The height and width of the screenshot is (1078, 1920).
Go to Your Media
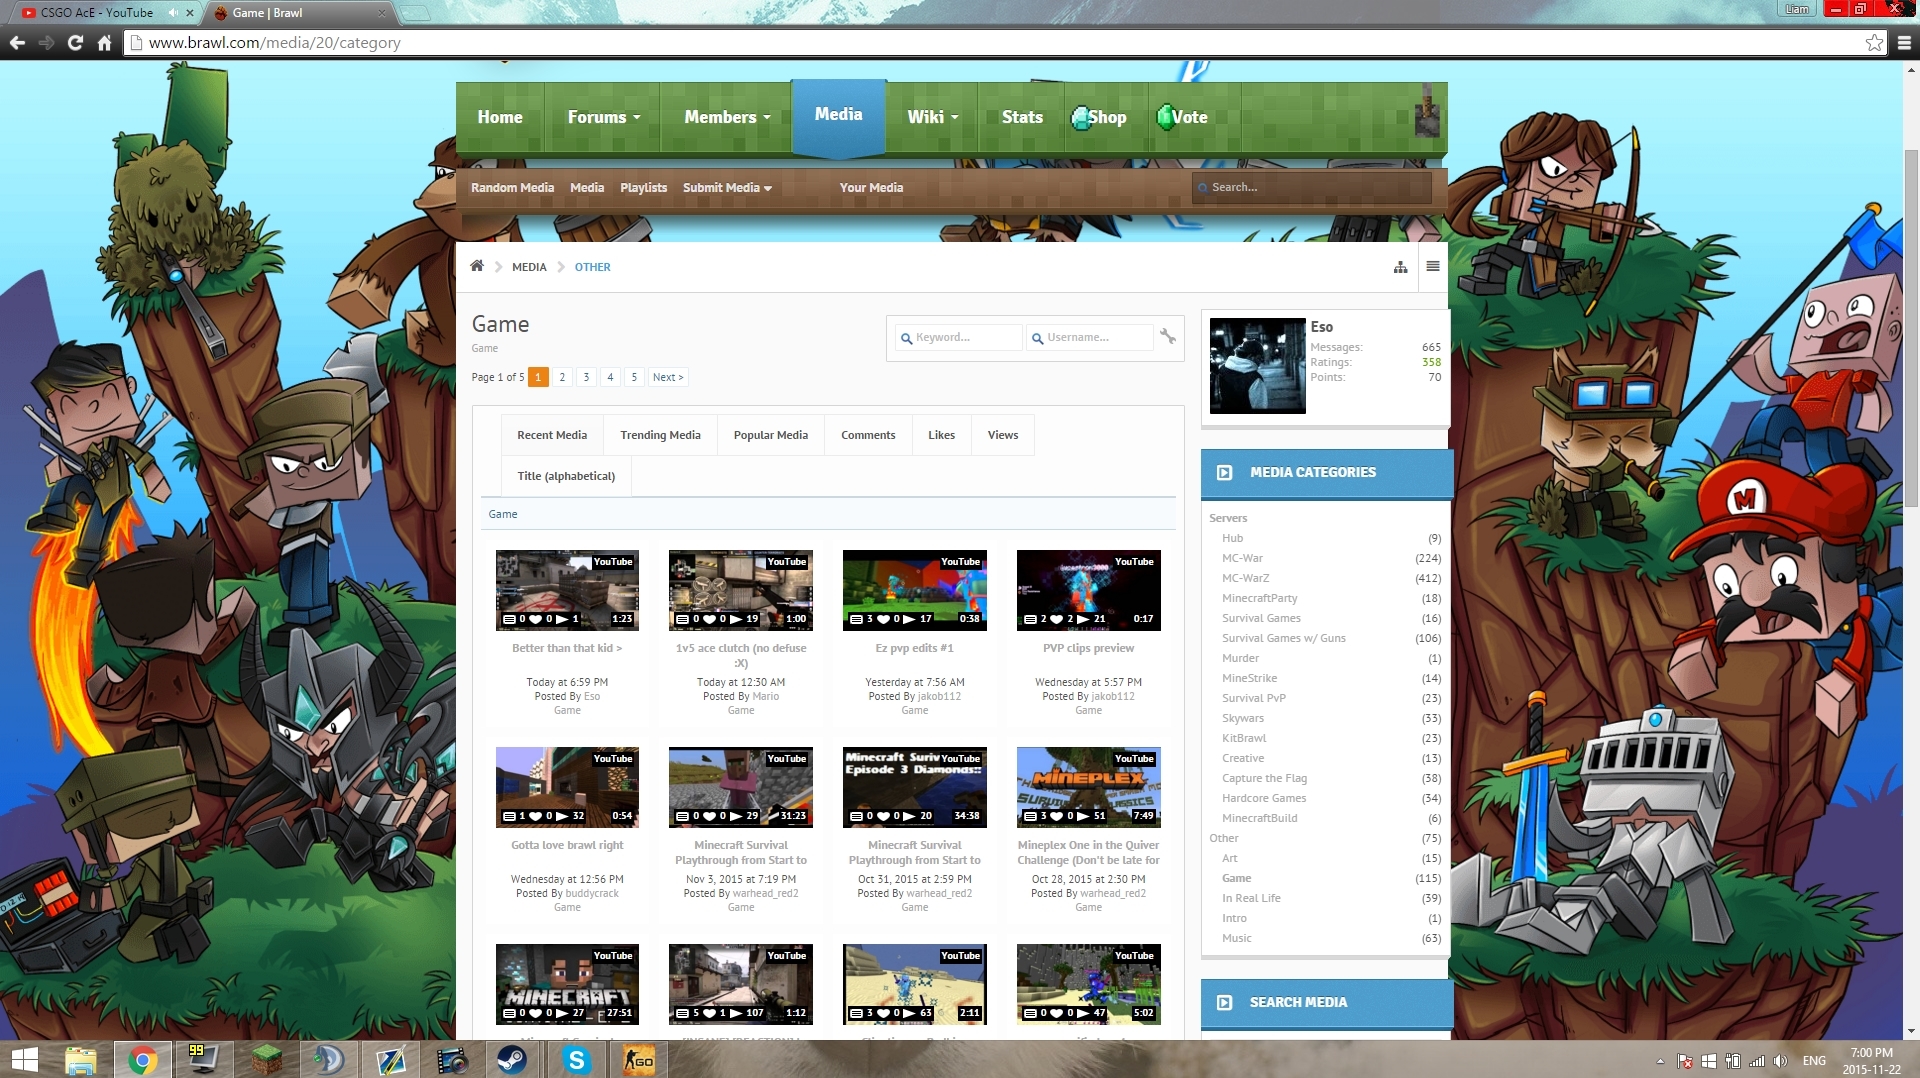tap(871, 187)
